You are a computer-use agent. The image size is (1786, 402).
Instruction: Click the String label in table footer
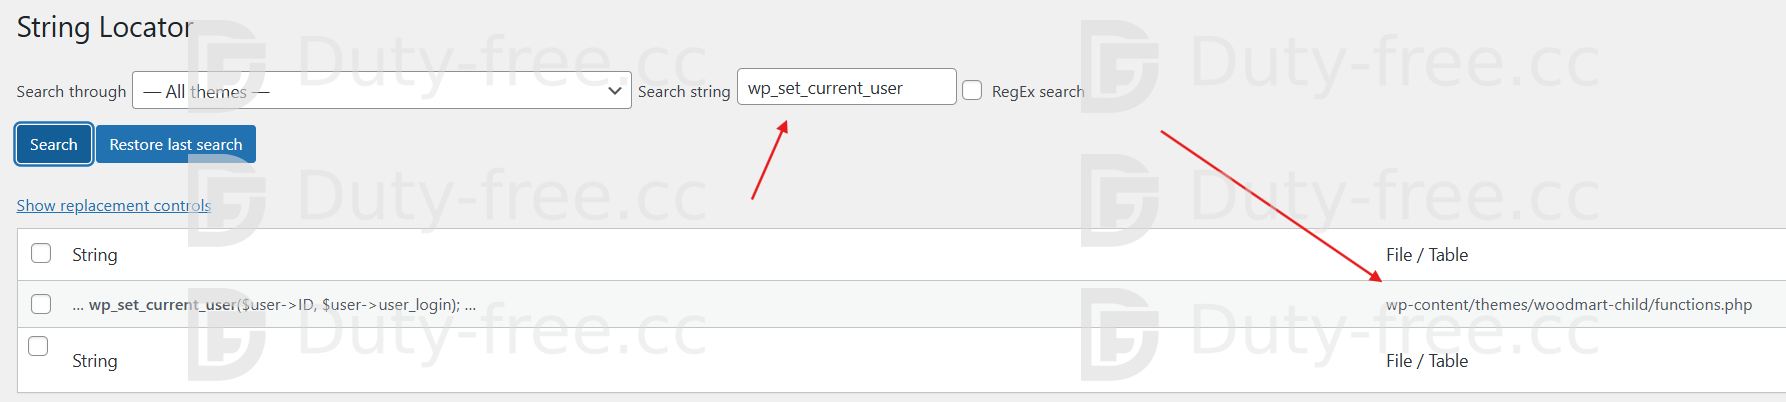pyautogui.click(x=95, y=361)
